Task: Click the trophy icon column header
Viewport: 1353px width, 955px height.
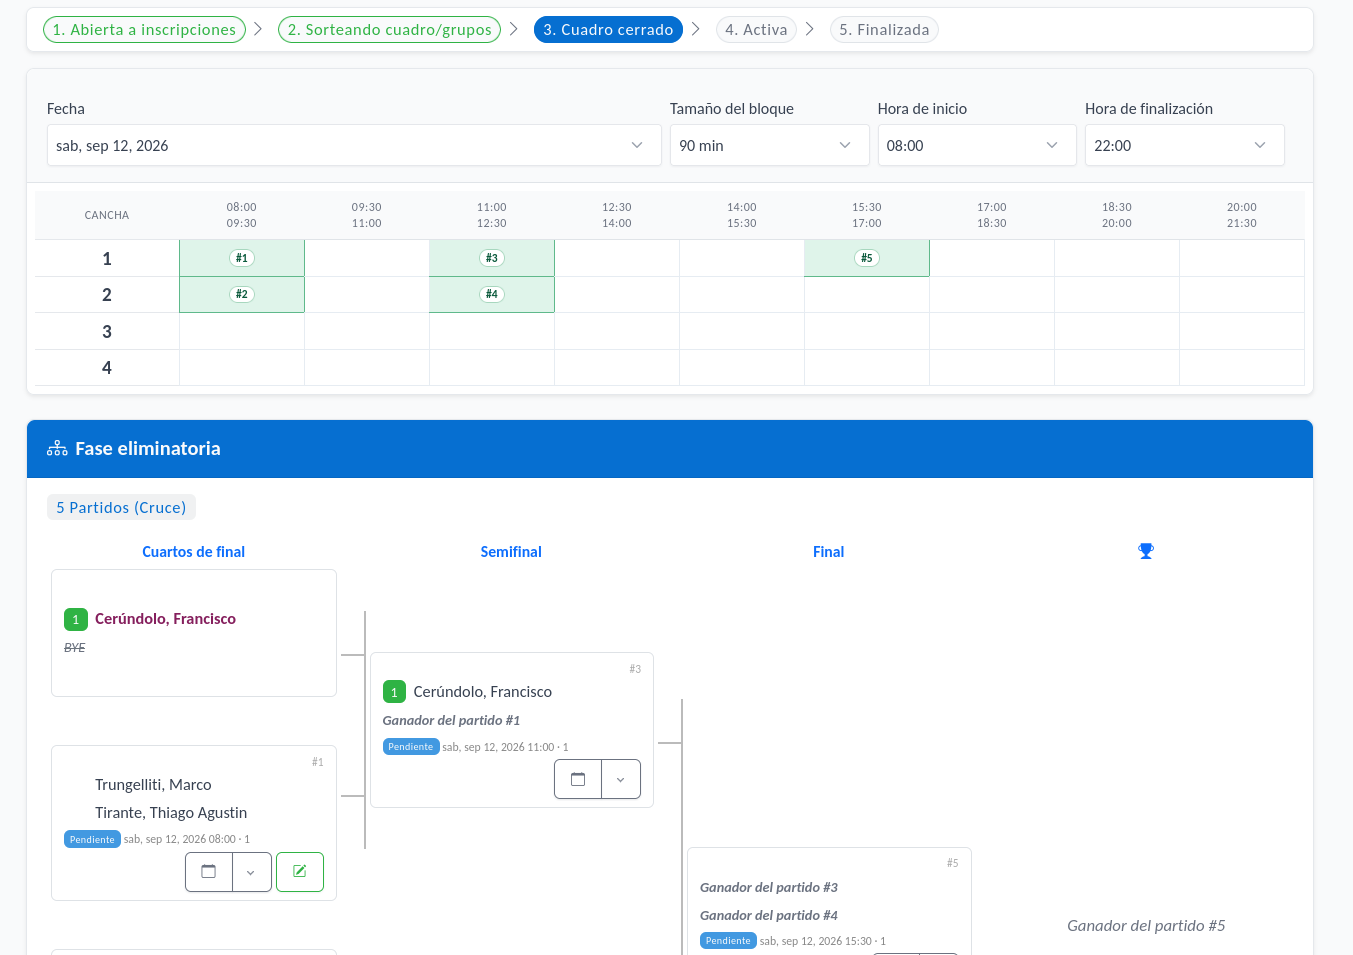Action: [x=1146, y=551]
